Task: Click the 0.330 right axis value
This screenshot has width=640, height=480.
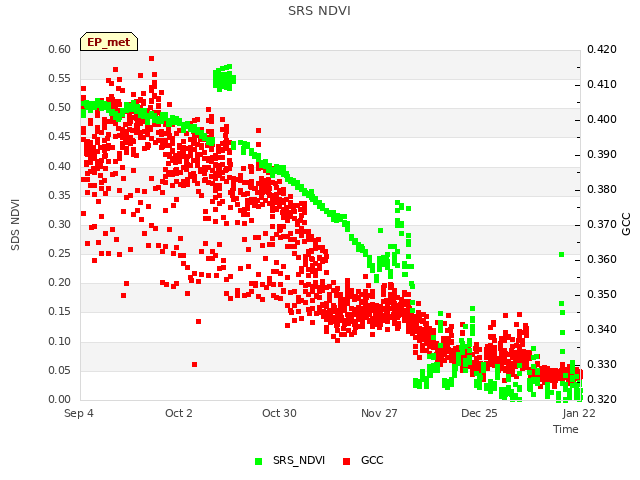Action: coord(602,364)
